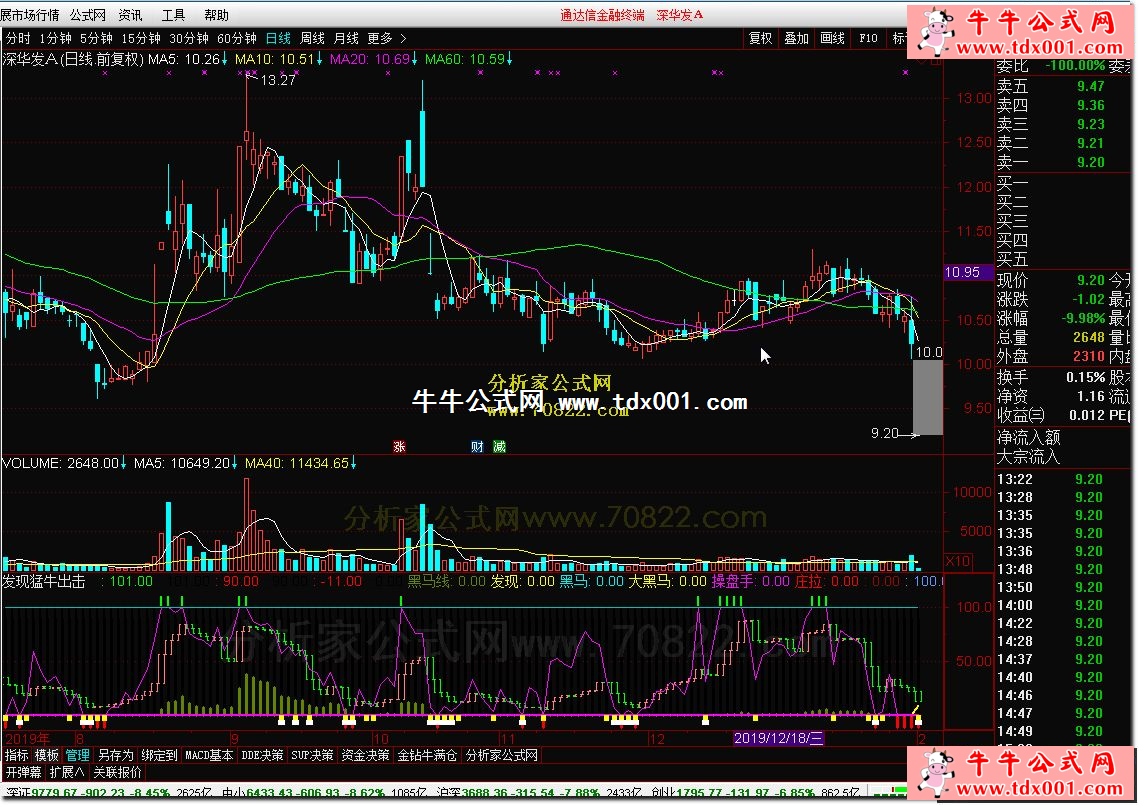1139x805 pixels.
Task: Select the 分析家公式网 indicator template
Action: click(x=502, y=755)
